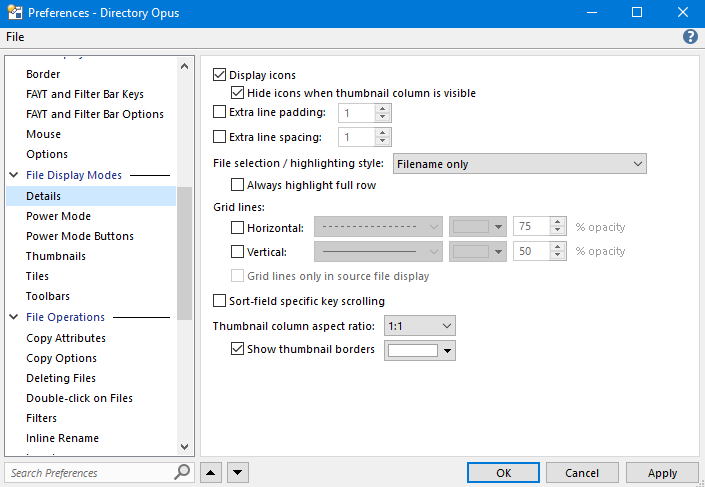Screen dimensions: 705x487
Task: Click the preferences tree scrollbar thumb
Action: coord(184,253)
